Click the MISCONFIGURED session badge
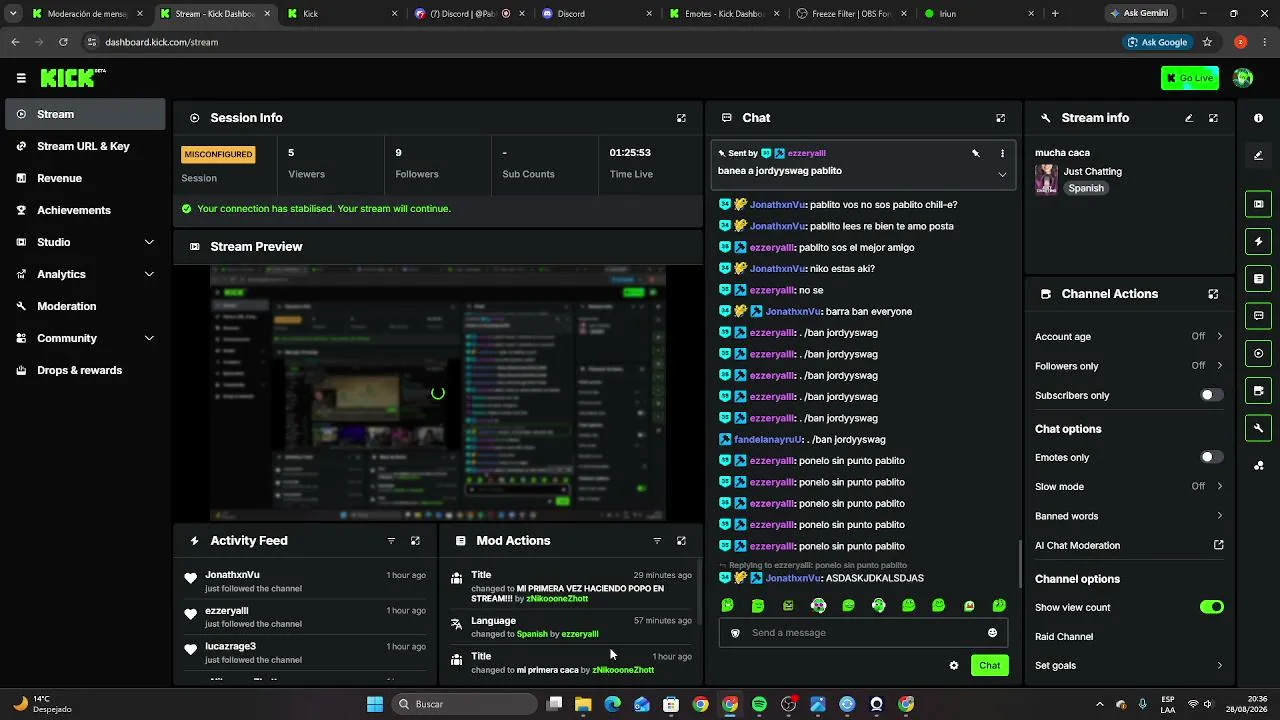The image size is (1280, 720). point(218,155)
